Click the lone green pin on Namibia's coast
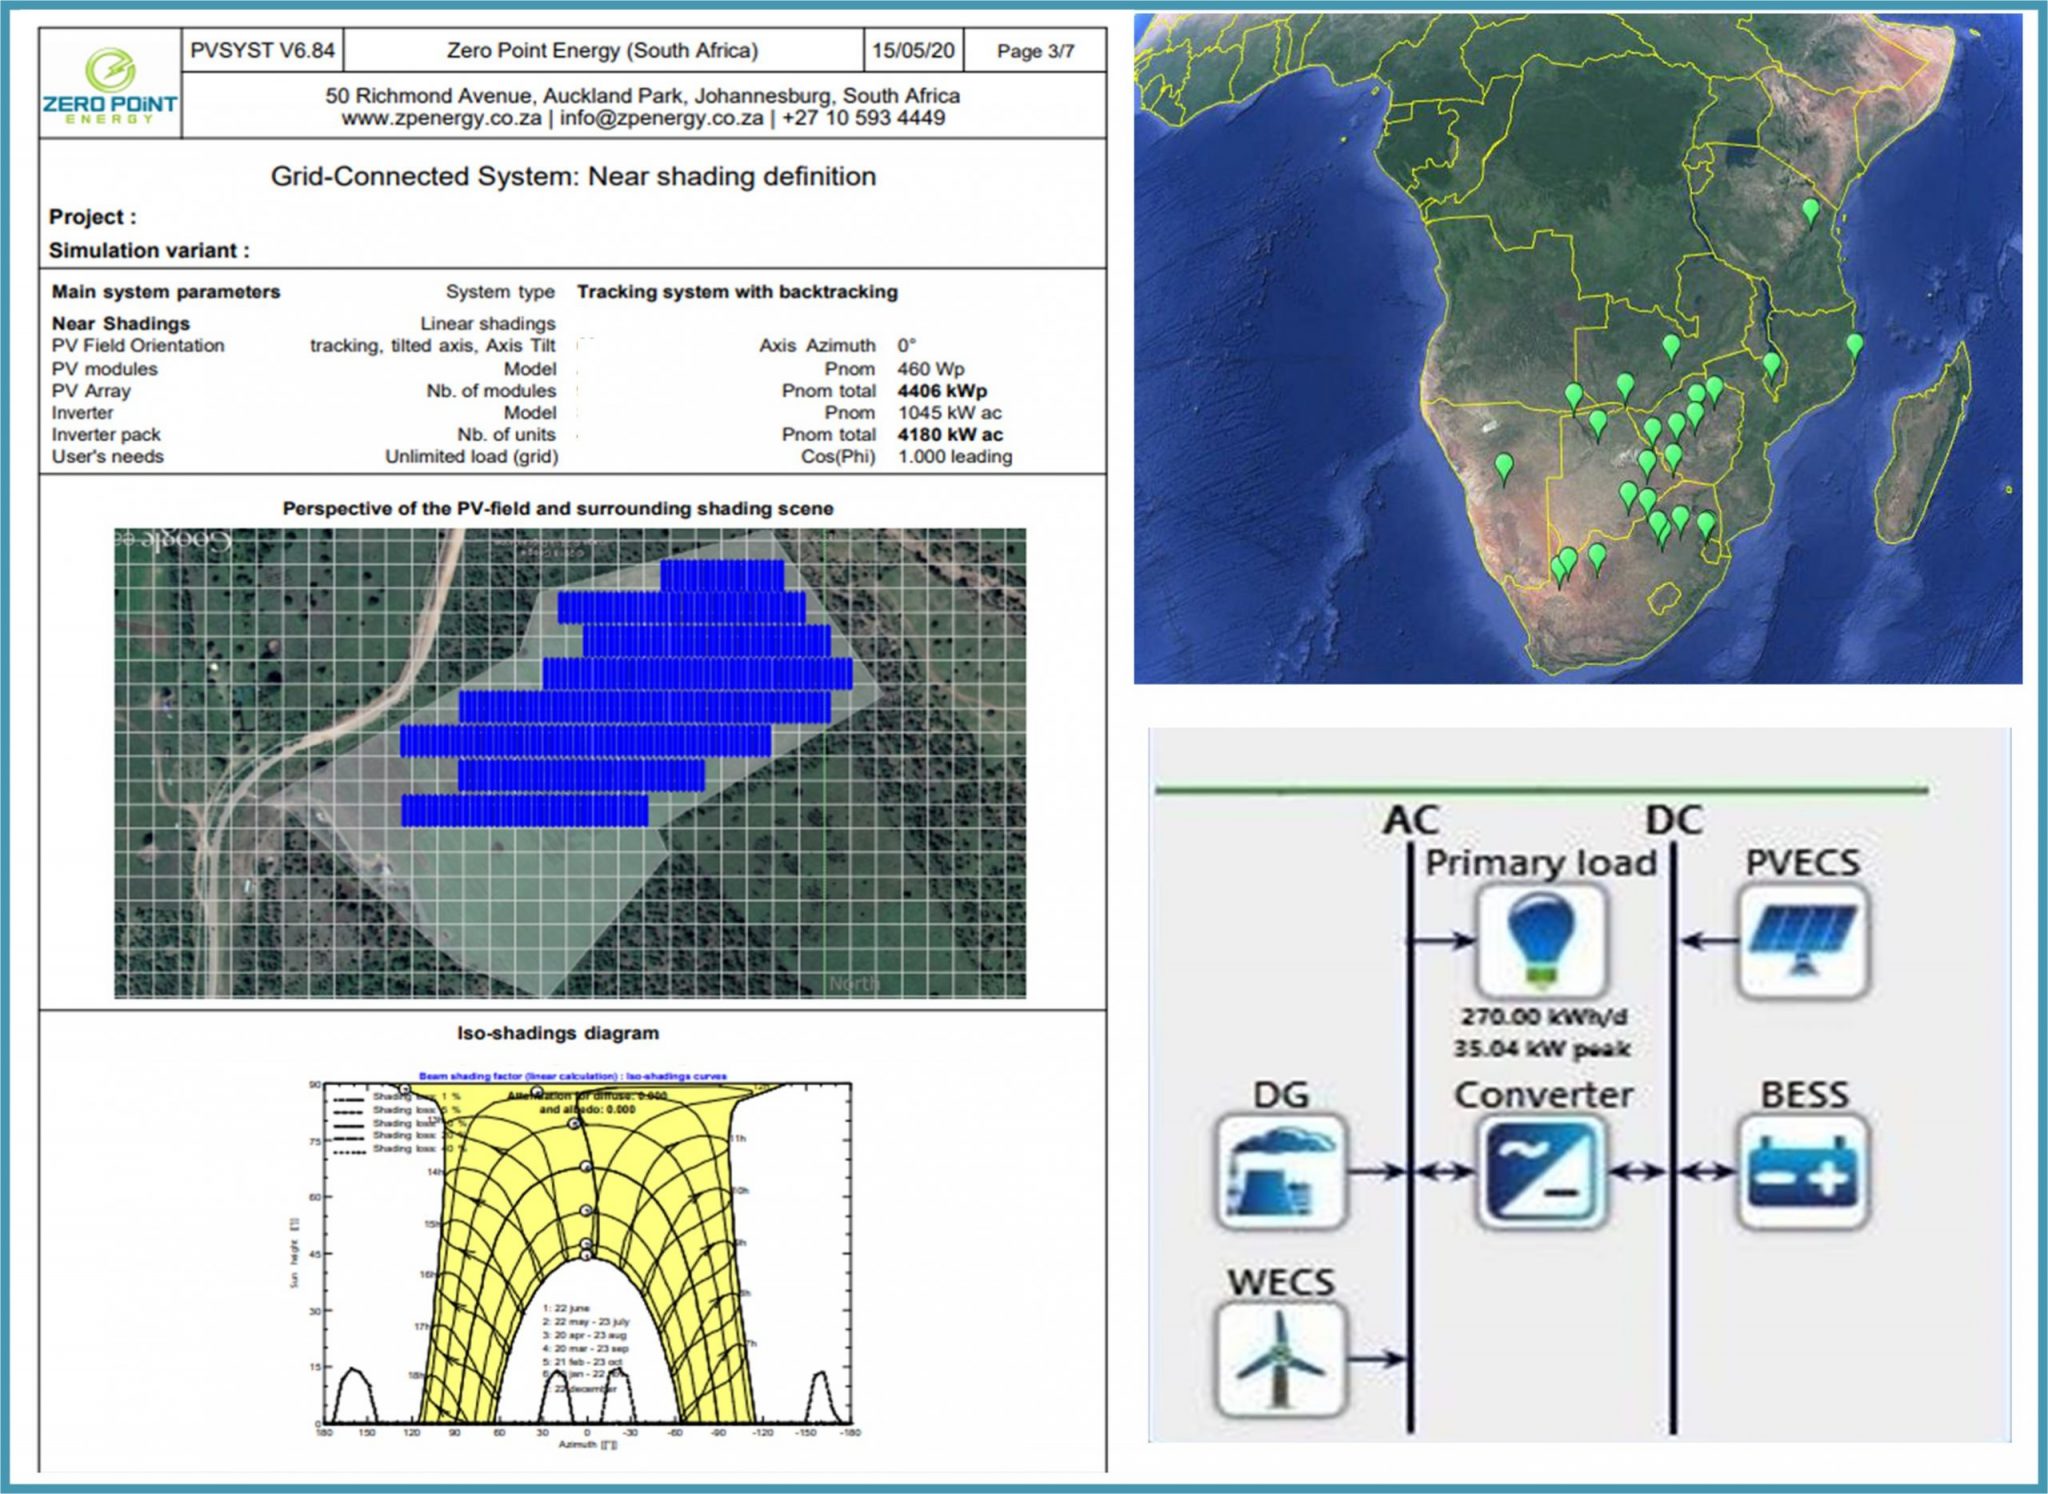 point(1503,466)
